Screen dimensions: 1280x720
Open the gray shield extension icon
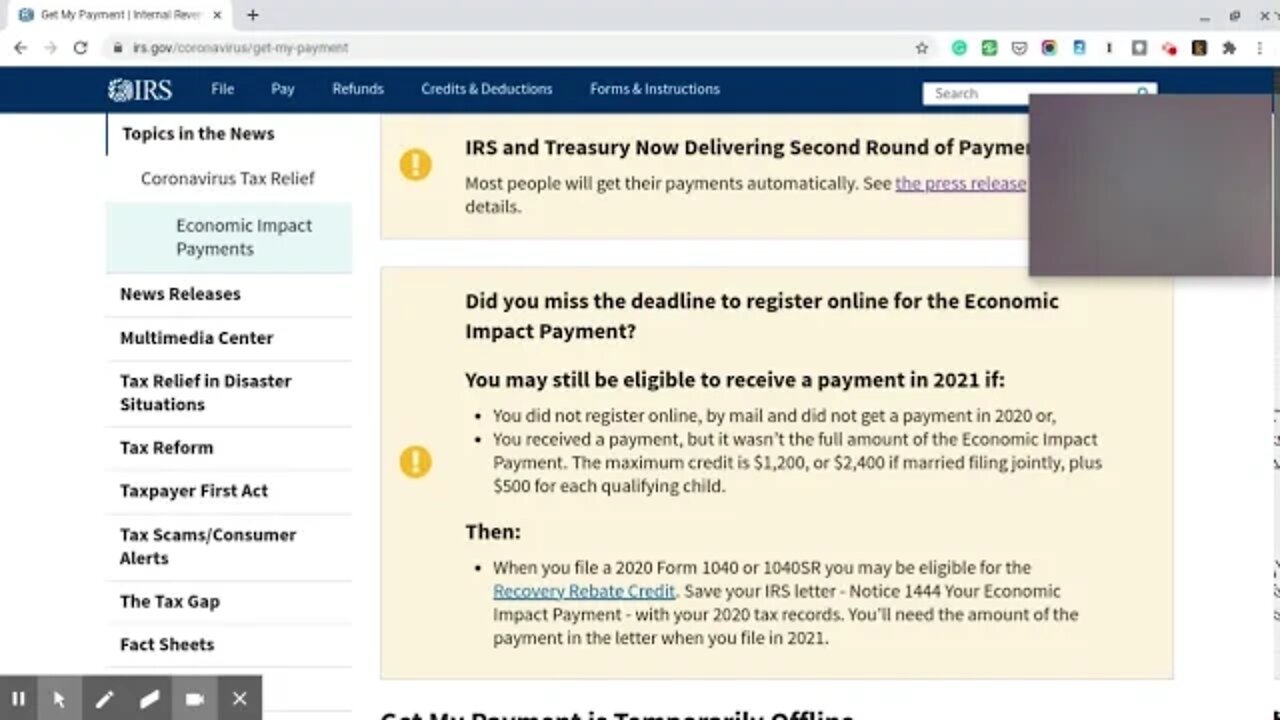[x=1139, y=47]
